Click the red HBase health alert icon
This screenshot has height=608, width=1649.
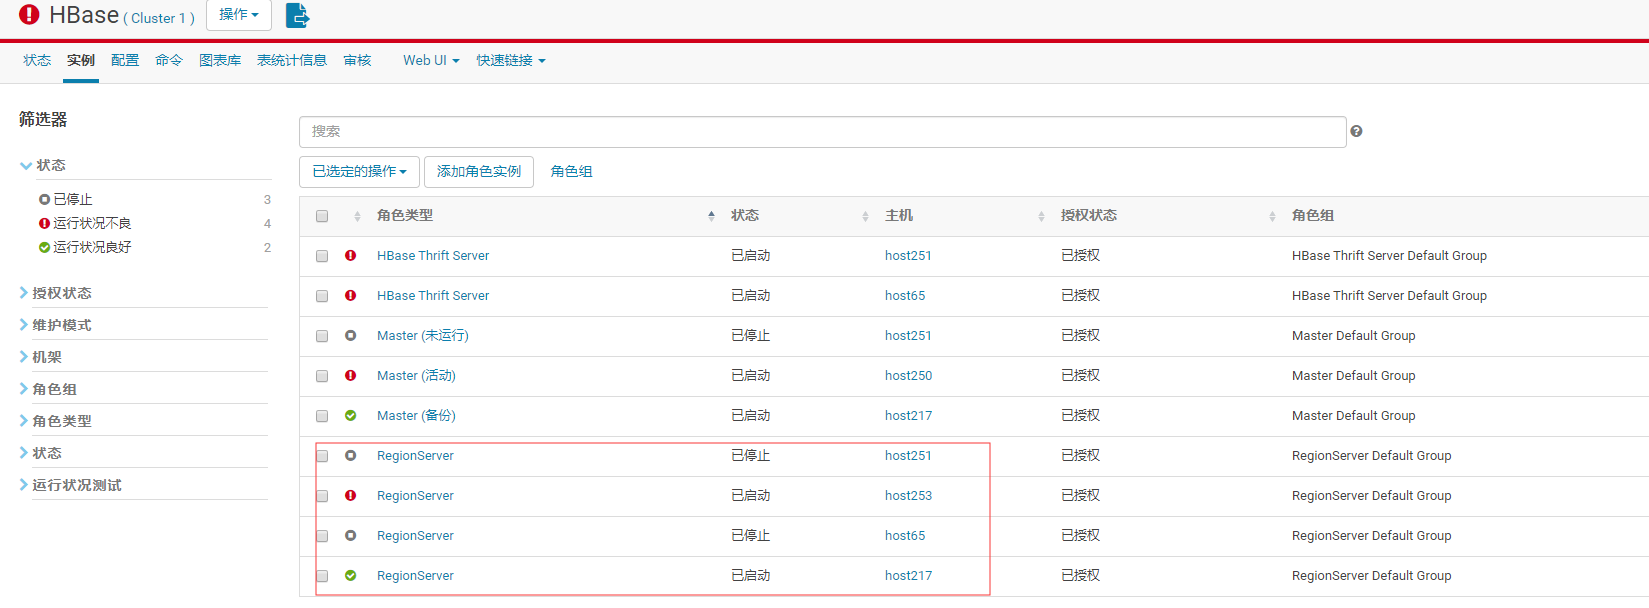[x=29, y=15]
